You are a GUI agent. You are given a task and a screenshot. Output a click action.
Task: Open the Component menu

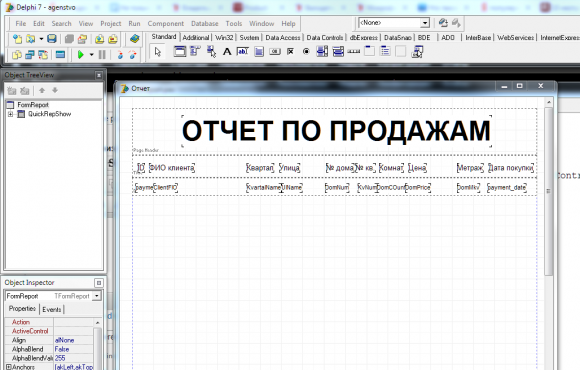(165, 24)
